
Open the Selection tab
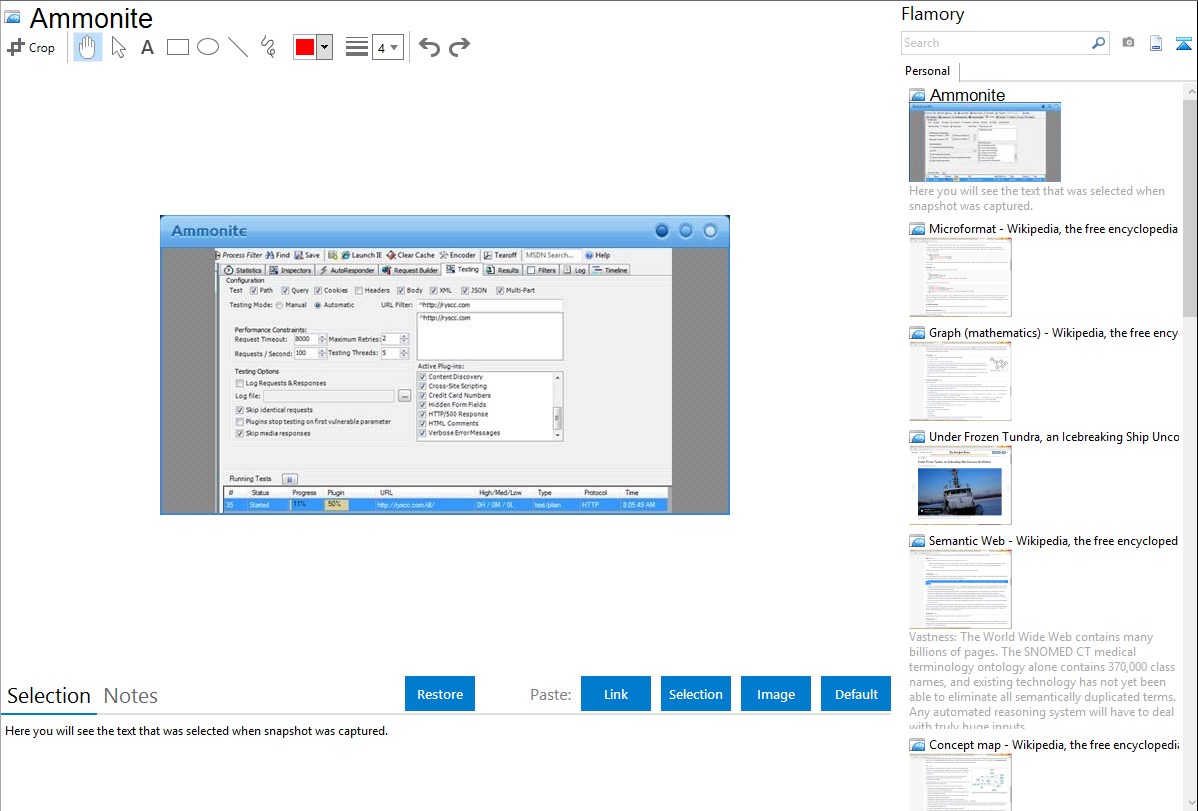point(49,696)
